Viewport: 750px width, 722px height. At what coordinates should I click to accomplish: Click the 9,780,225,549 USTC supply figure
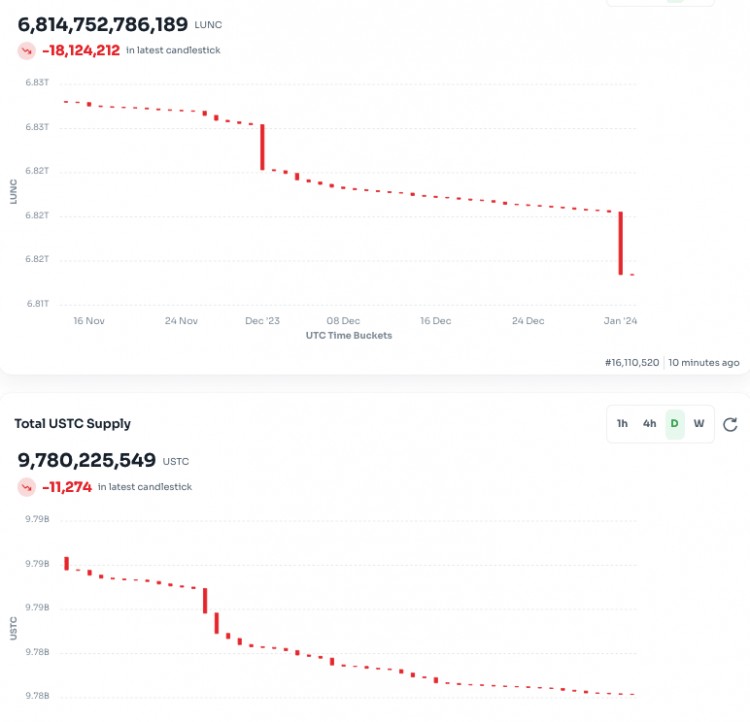(x=87, y=460)
